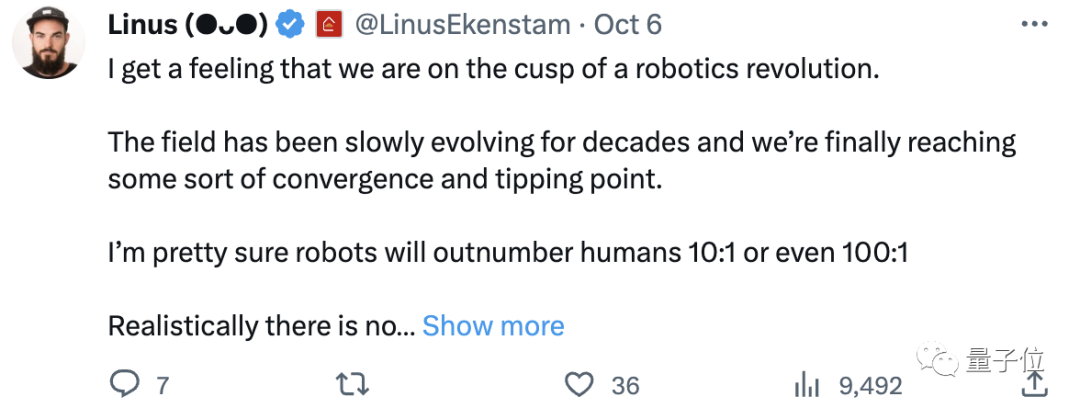1080x408 pixels.
Task: Open Linus's profile picture avatar
Action: pos(46,47)
